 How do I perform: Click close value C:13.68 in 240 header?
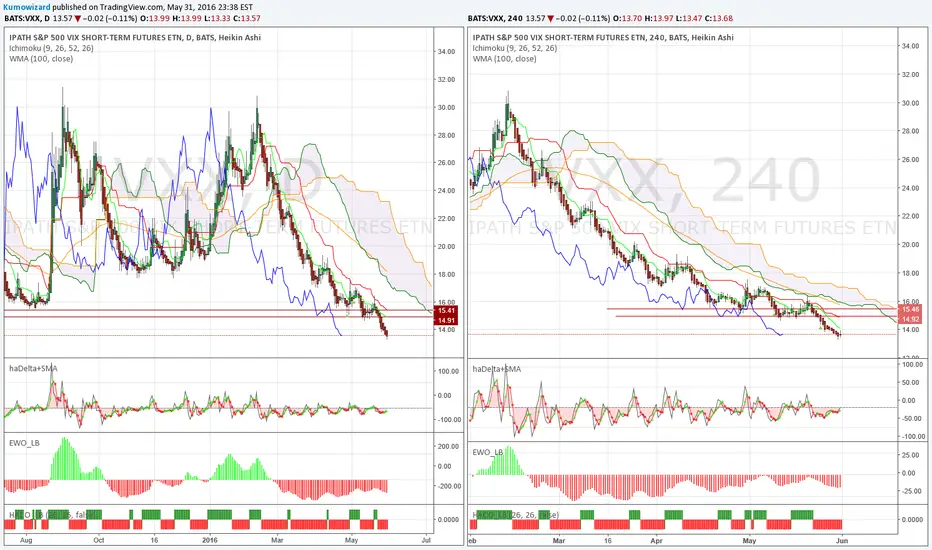pyautogui.click(x=719, y=18)
